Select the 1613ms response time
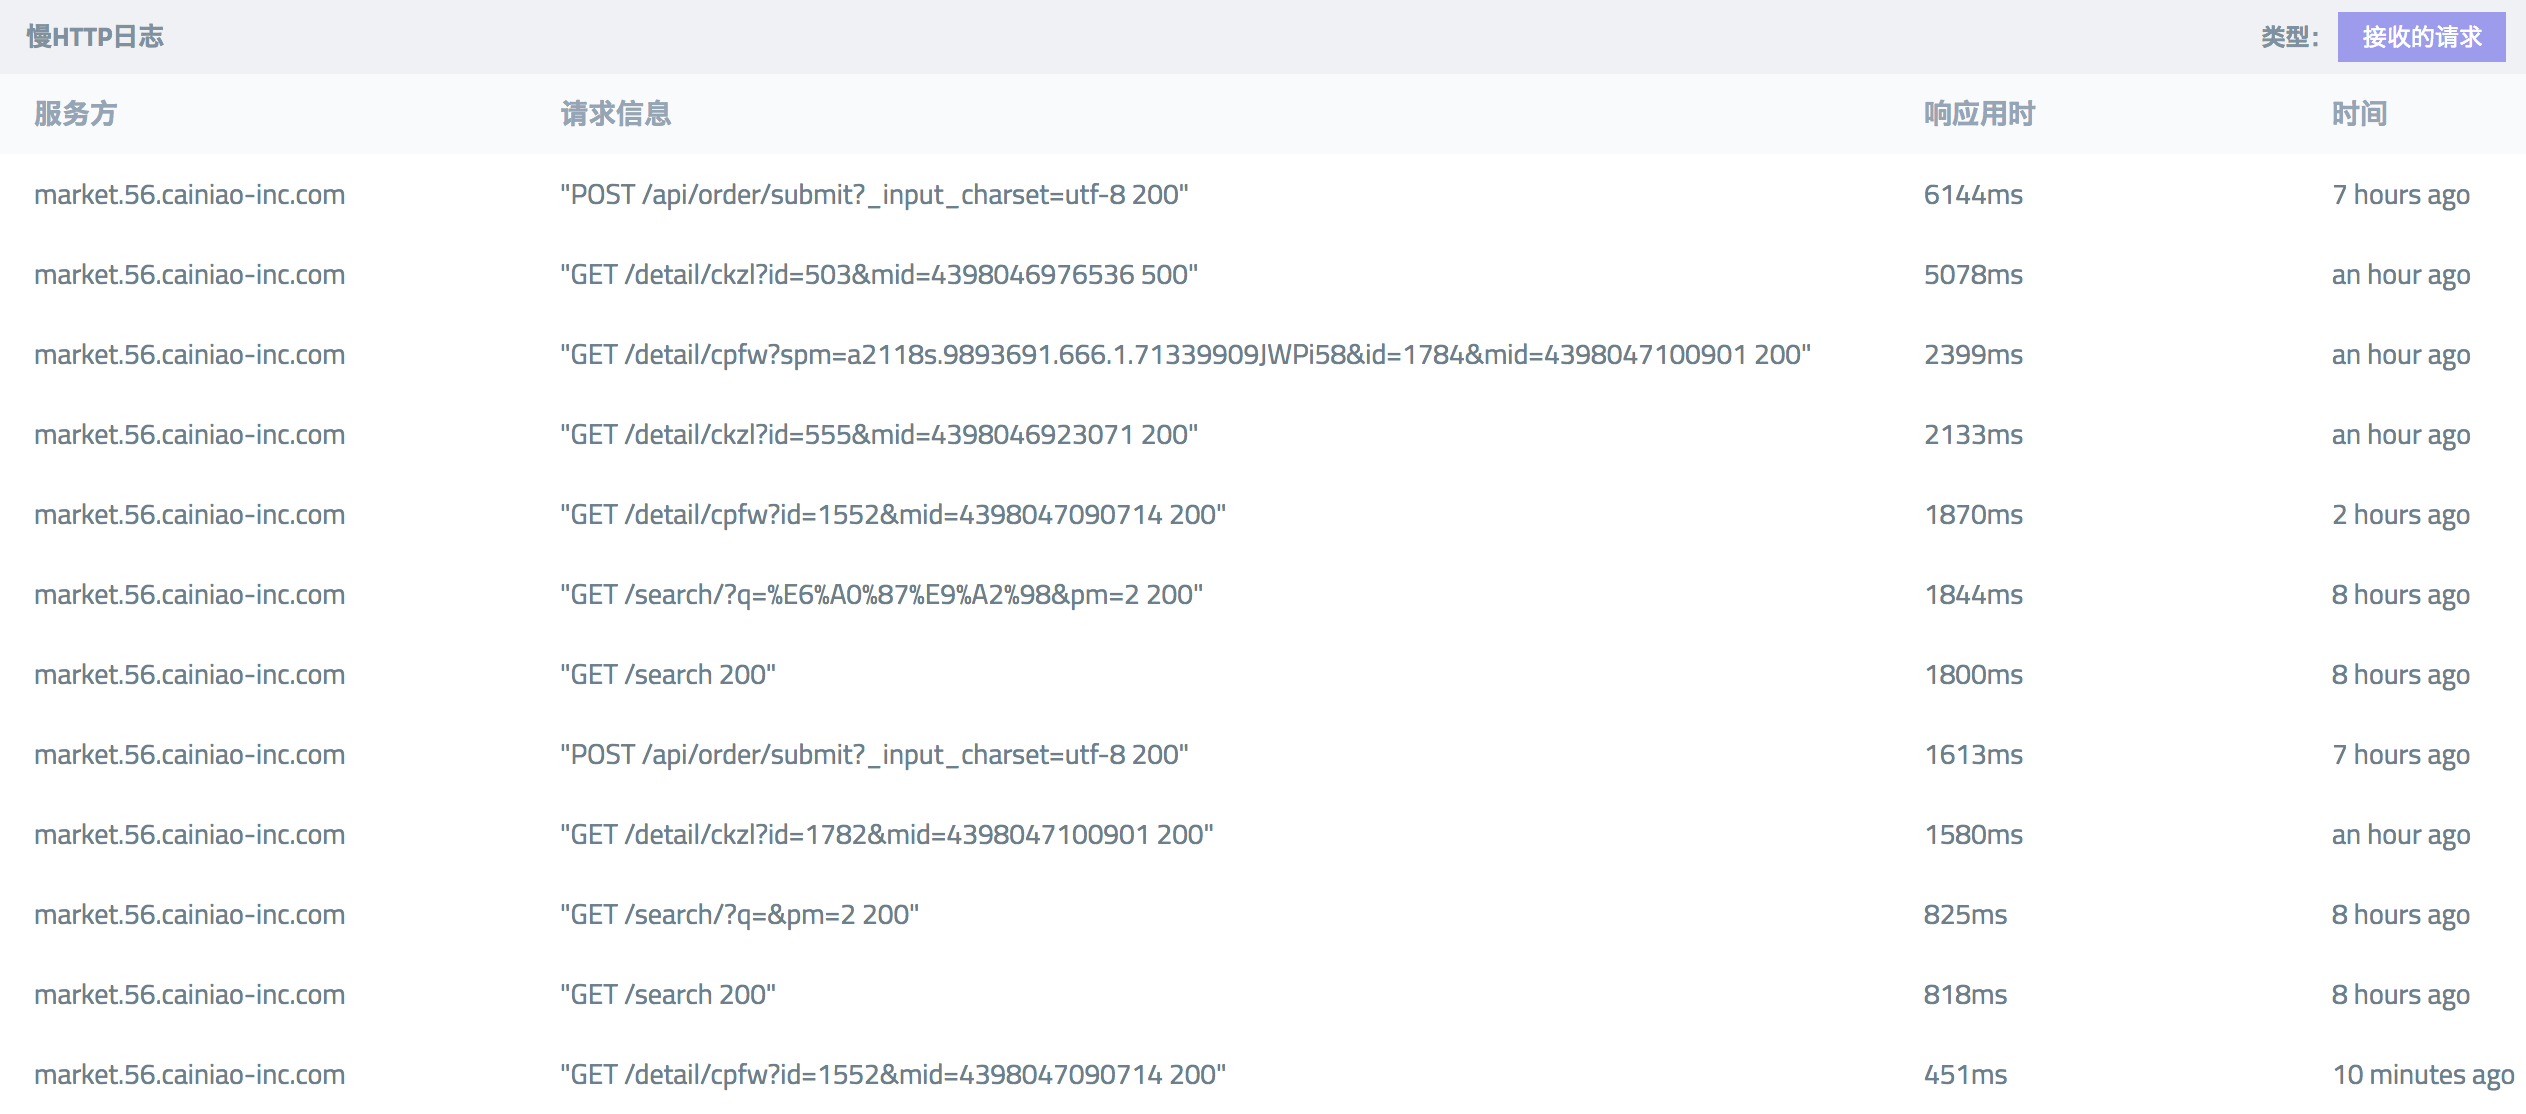The width and height of the screenshot is (2526, 1114). tap(1973, 754)
